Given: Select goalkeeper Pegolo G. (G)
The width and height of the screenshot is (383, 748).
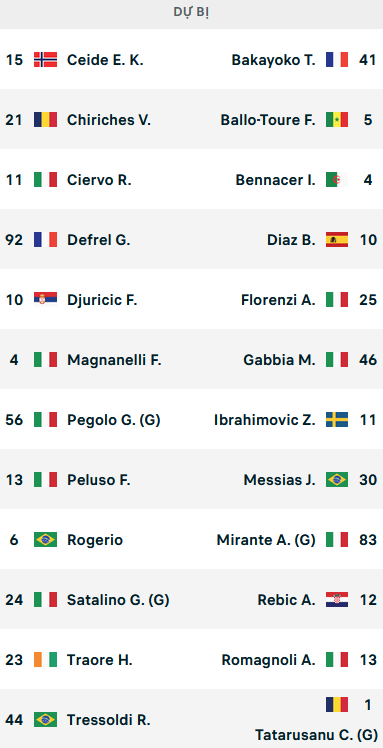Looking at the screenshot, I should tap(114, 420).
